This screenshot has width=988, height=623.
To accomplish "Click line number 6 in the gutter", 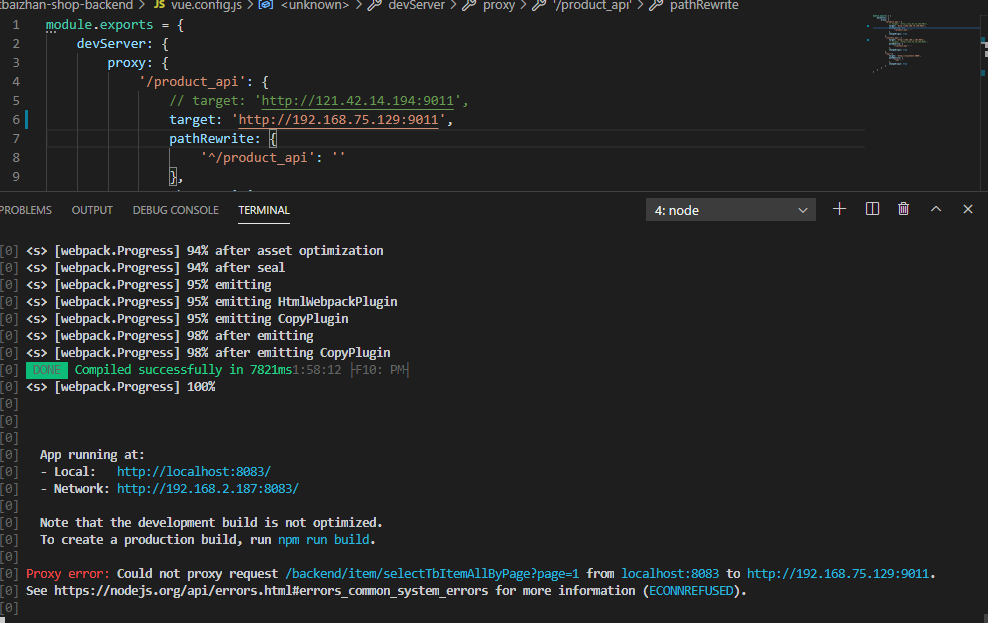I will point(16,120).
